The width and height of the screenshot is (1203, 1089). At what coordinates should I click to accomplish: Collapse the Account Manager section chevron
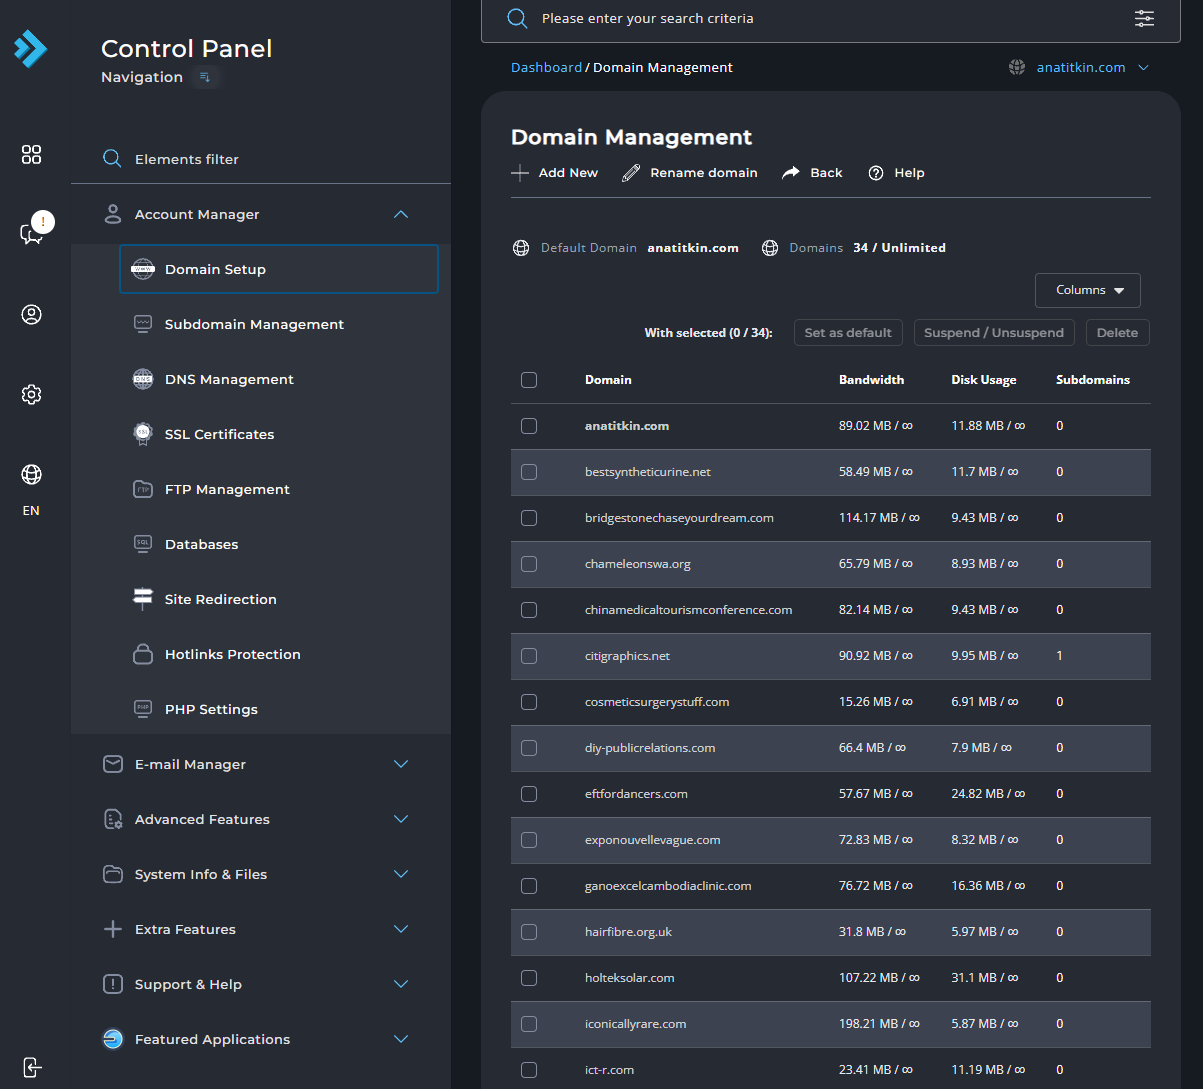401,214
